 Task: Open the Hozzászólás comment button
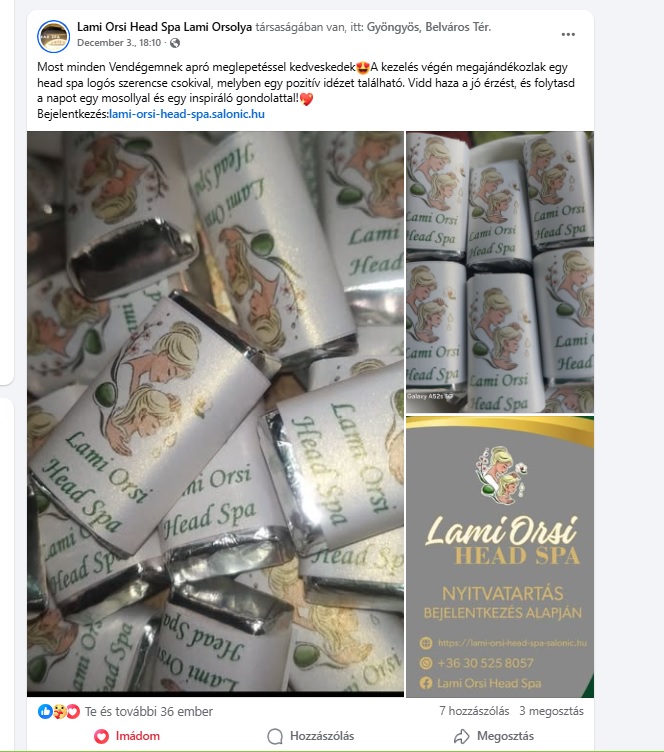[x=311, y=736]
